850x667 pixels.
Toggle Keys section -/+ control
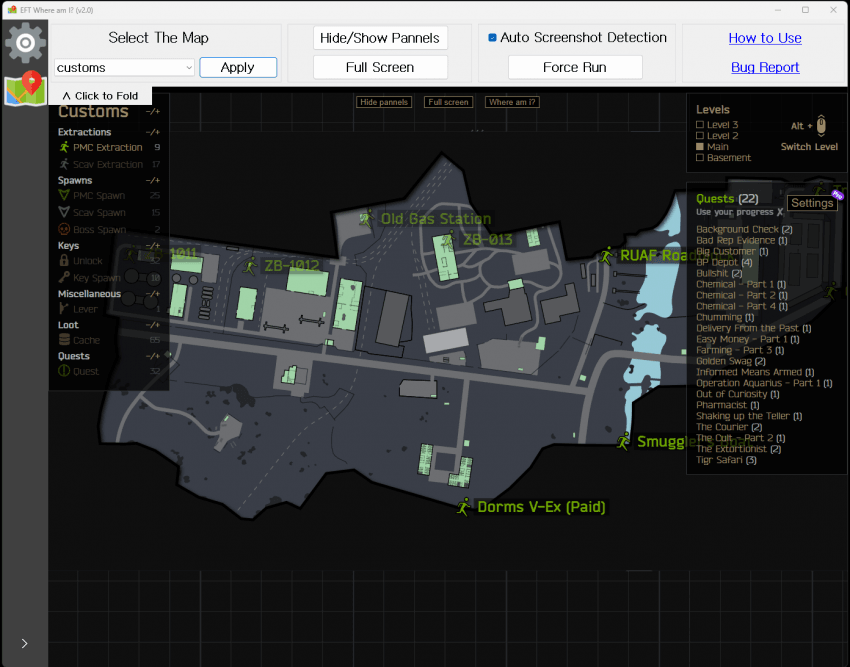(153, 245)
